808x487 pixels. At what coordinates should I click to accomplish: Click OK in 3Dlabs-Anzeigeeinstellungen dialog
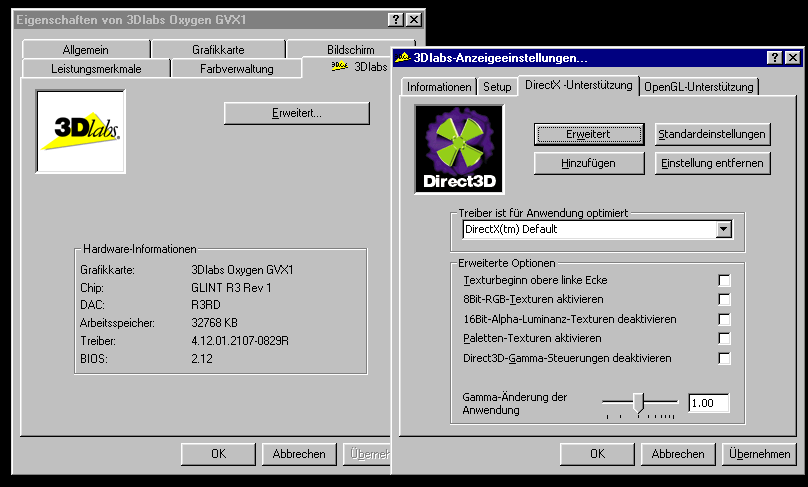coord(597,454)
